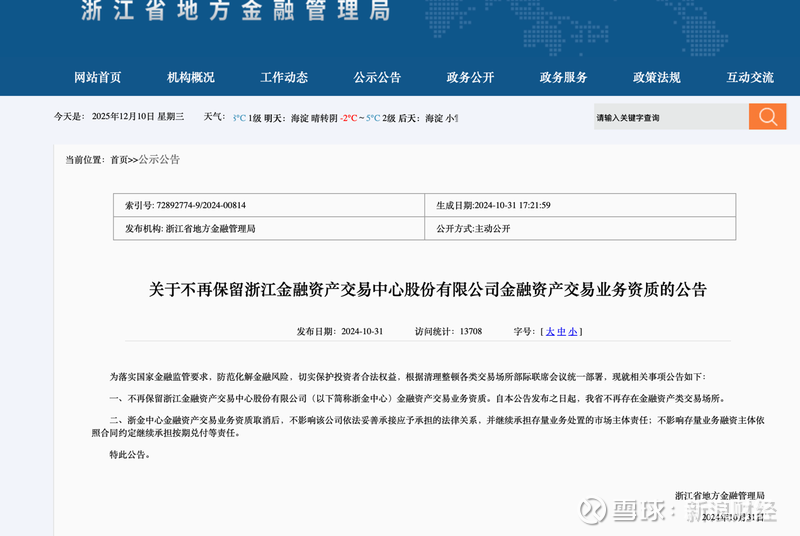Open the 网站首页 nav item
Viewport: 800px width, 536px height.
[97, 78]
